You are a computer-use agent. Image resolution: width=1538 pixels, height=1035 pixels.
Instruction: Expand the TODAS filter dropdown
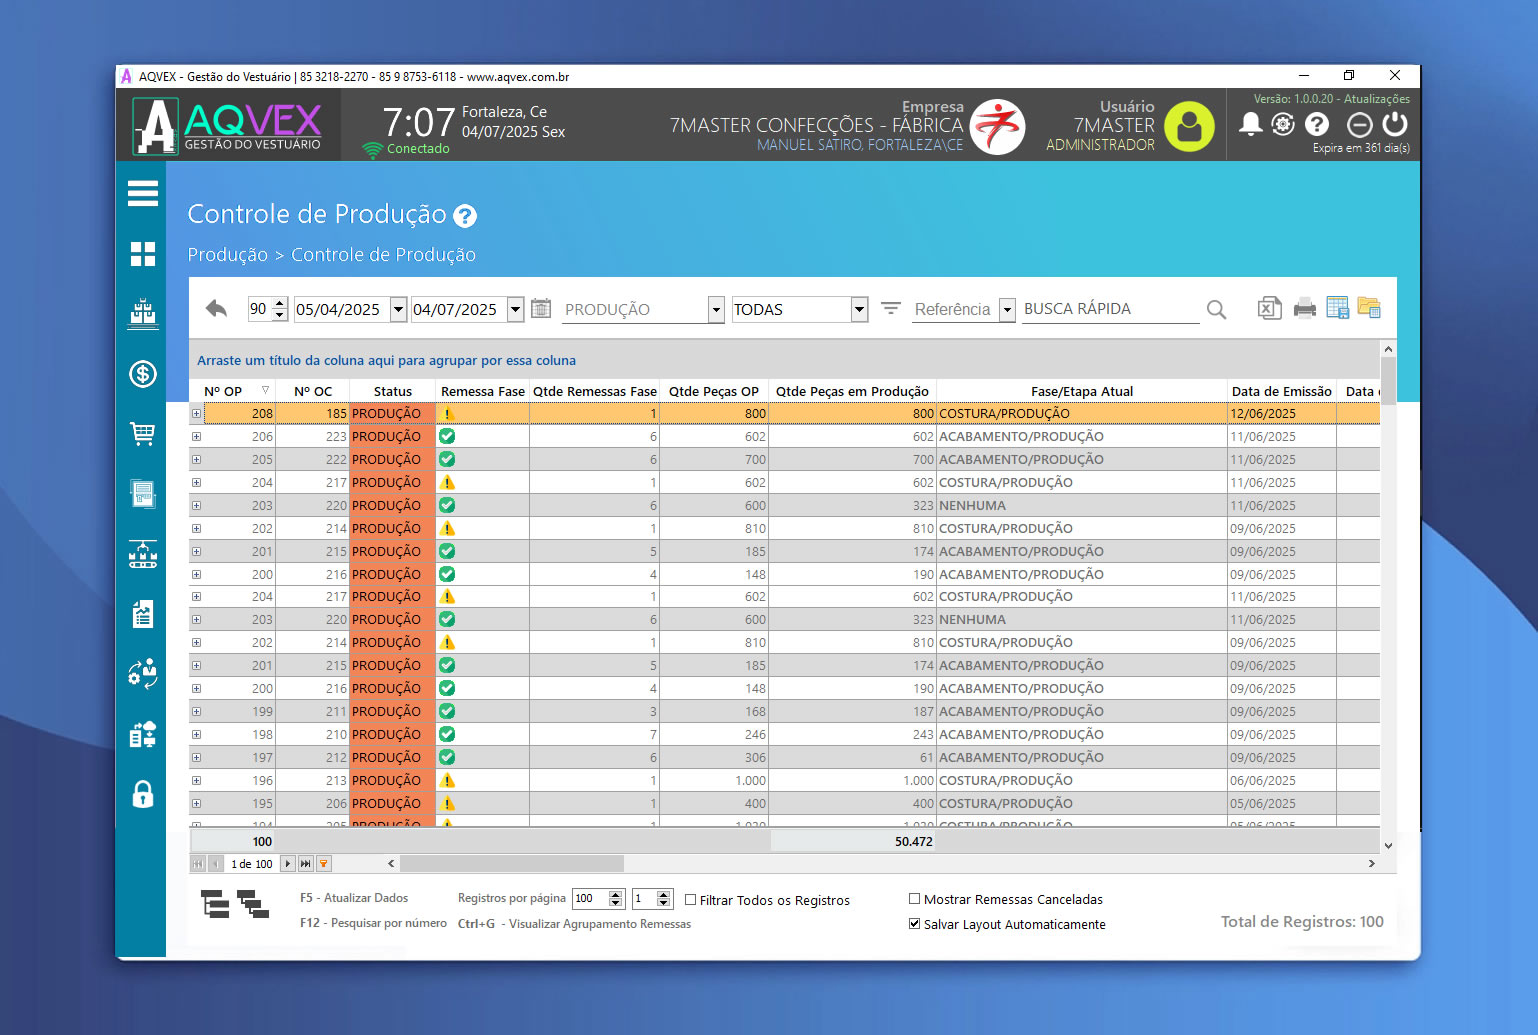[859, 310]
